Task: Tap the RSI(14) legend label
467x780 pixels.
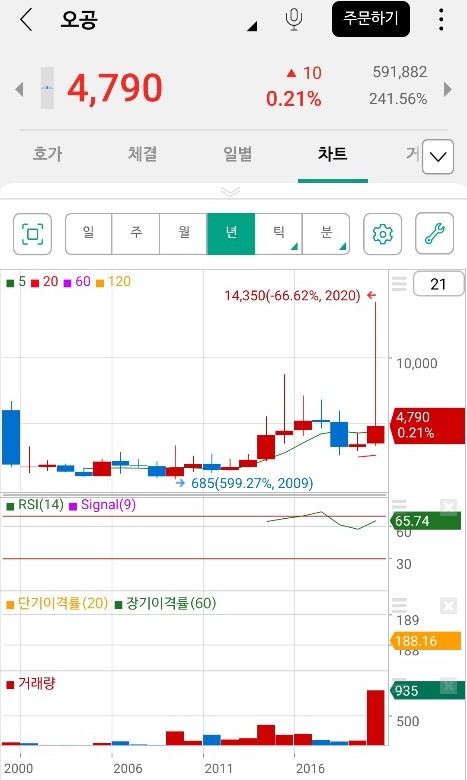Action: pos(35,505)
